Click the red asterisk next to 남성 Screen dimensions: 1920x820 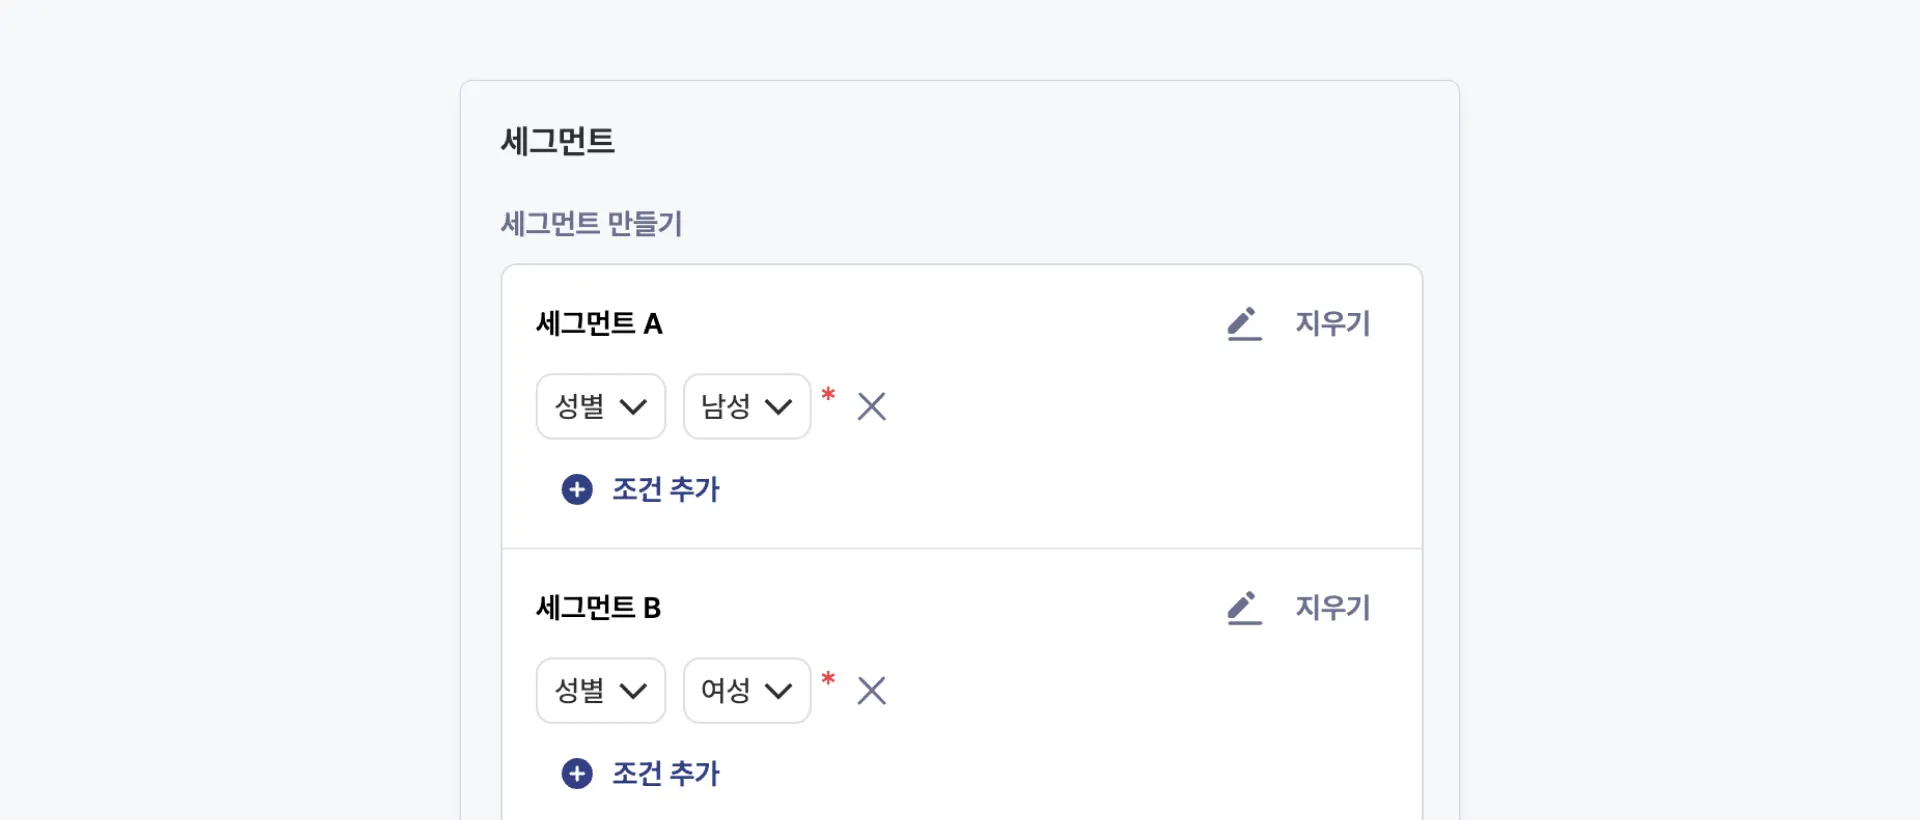pos(828,395)
